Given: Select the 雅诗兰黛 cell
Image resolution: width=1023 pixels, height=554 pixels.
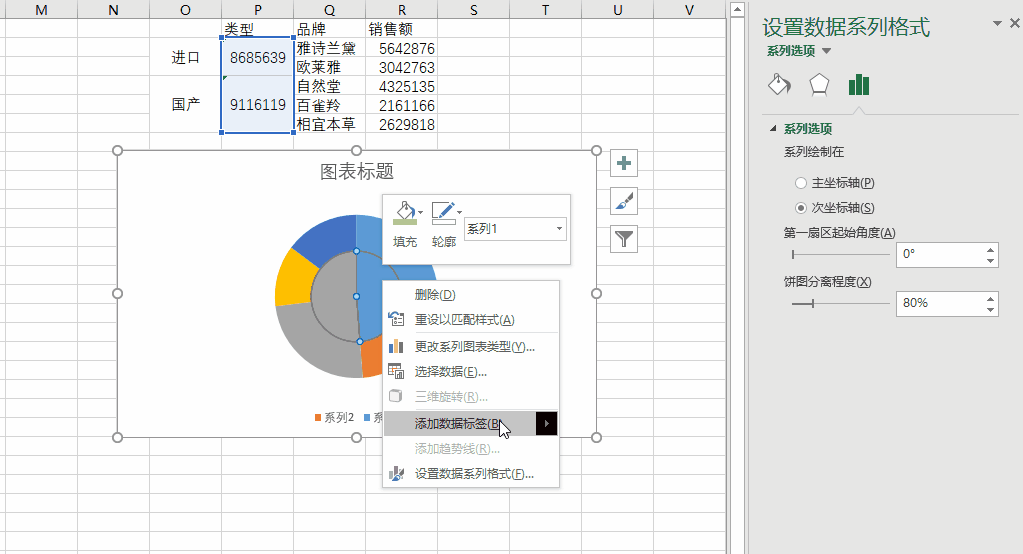Looking at the screenshot, I should [x=329, y=48].
